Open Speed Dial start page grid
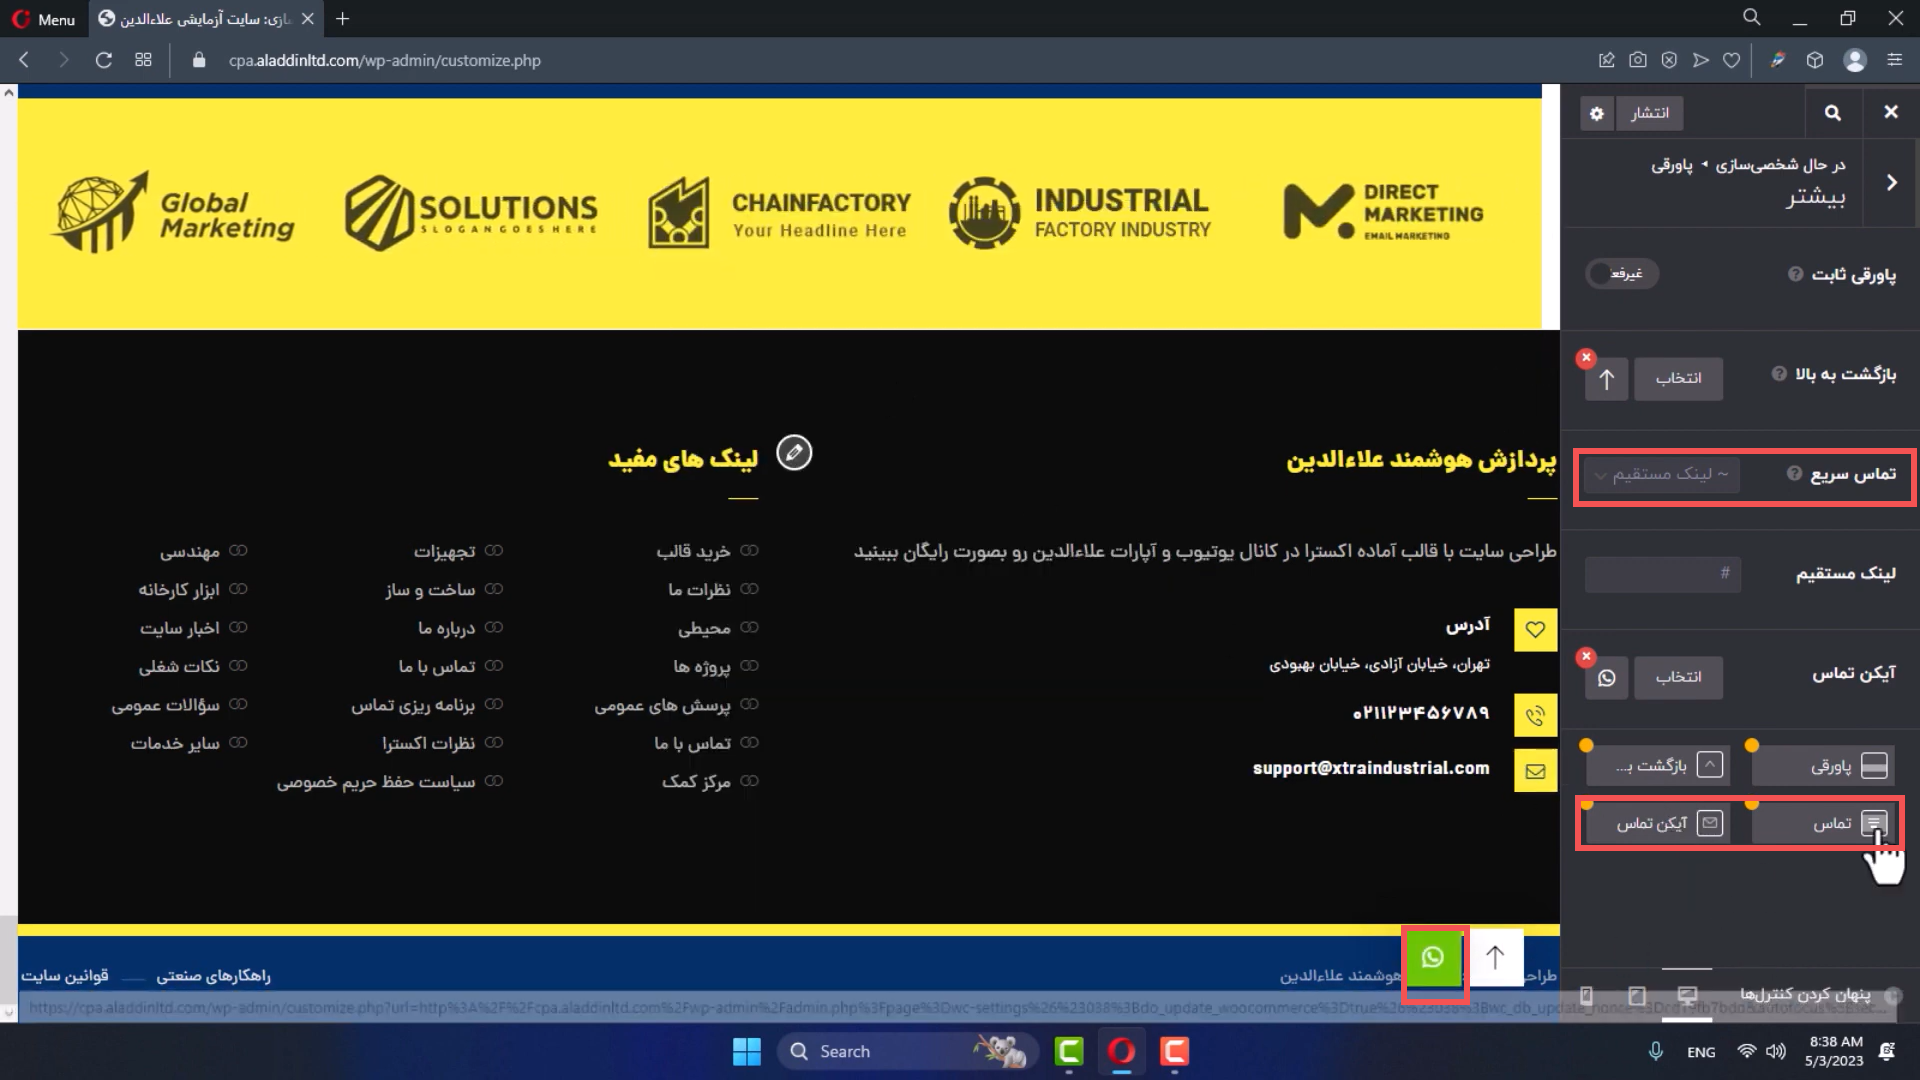 [x=143, y=60]
